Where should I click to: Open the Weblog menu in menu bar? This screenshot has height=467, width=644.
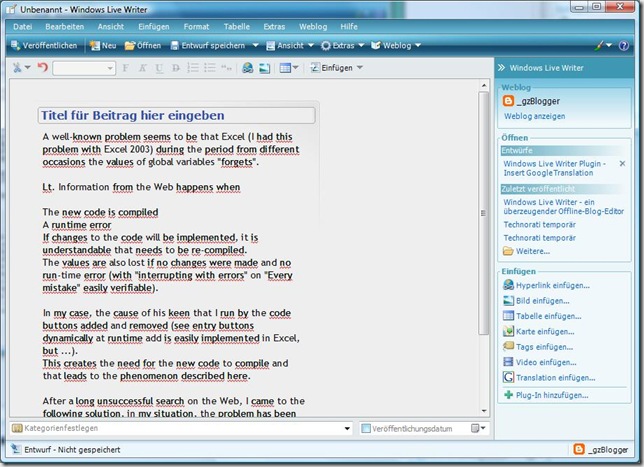(x=313, y=27)
